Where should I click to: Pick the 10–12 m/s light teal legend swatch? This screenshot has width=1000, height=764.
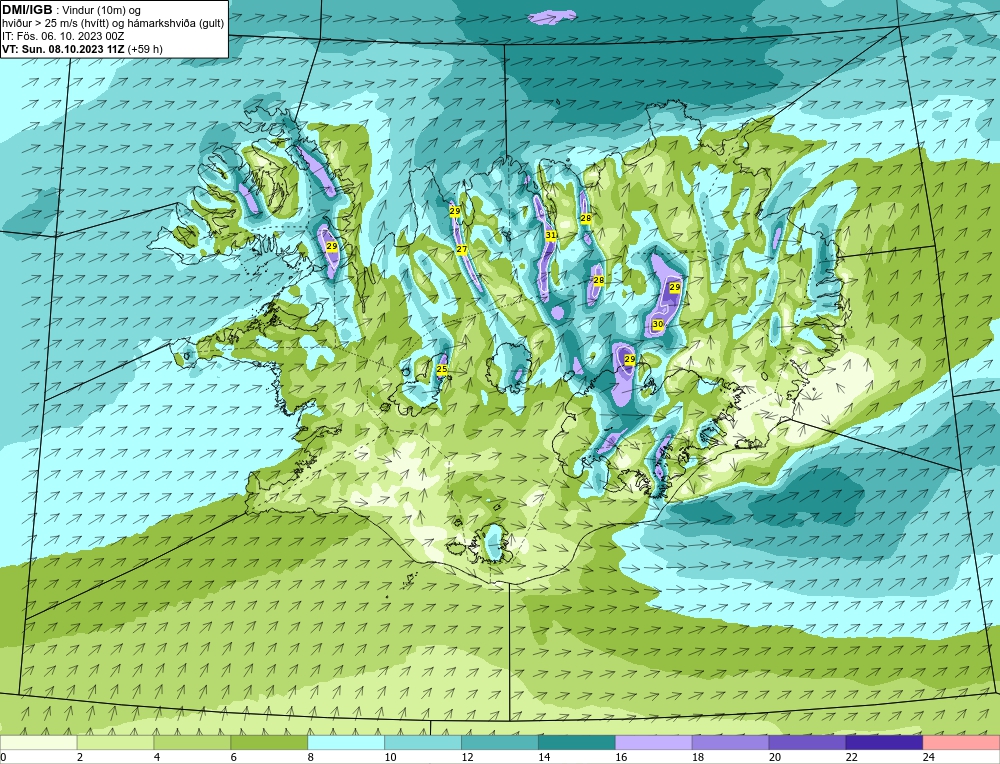(423, 743)
